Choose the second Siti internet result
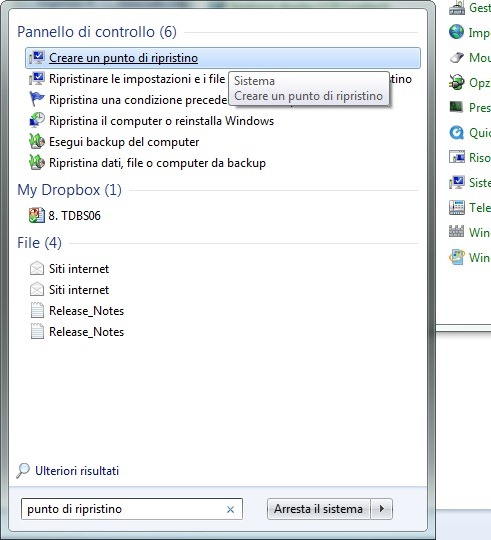 tap(79, 290)
